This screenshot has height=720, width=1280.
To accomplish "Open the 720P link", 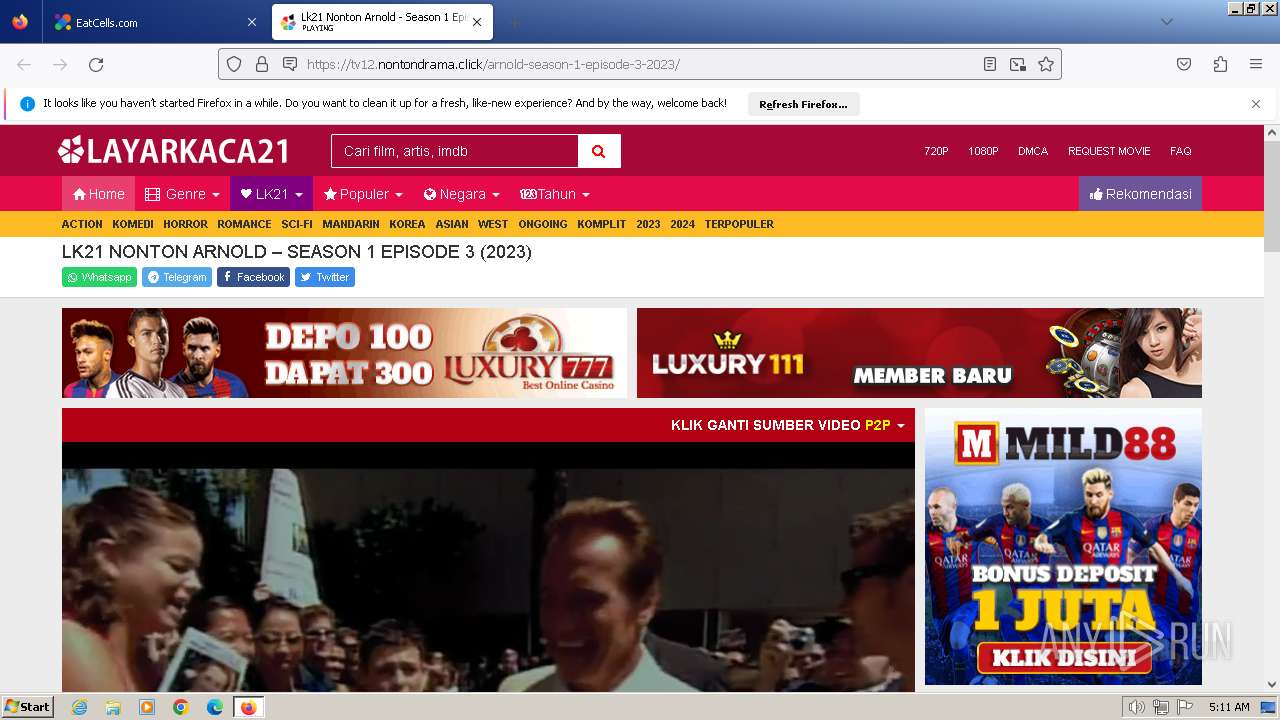I will pos(936,151).
